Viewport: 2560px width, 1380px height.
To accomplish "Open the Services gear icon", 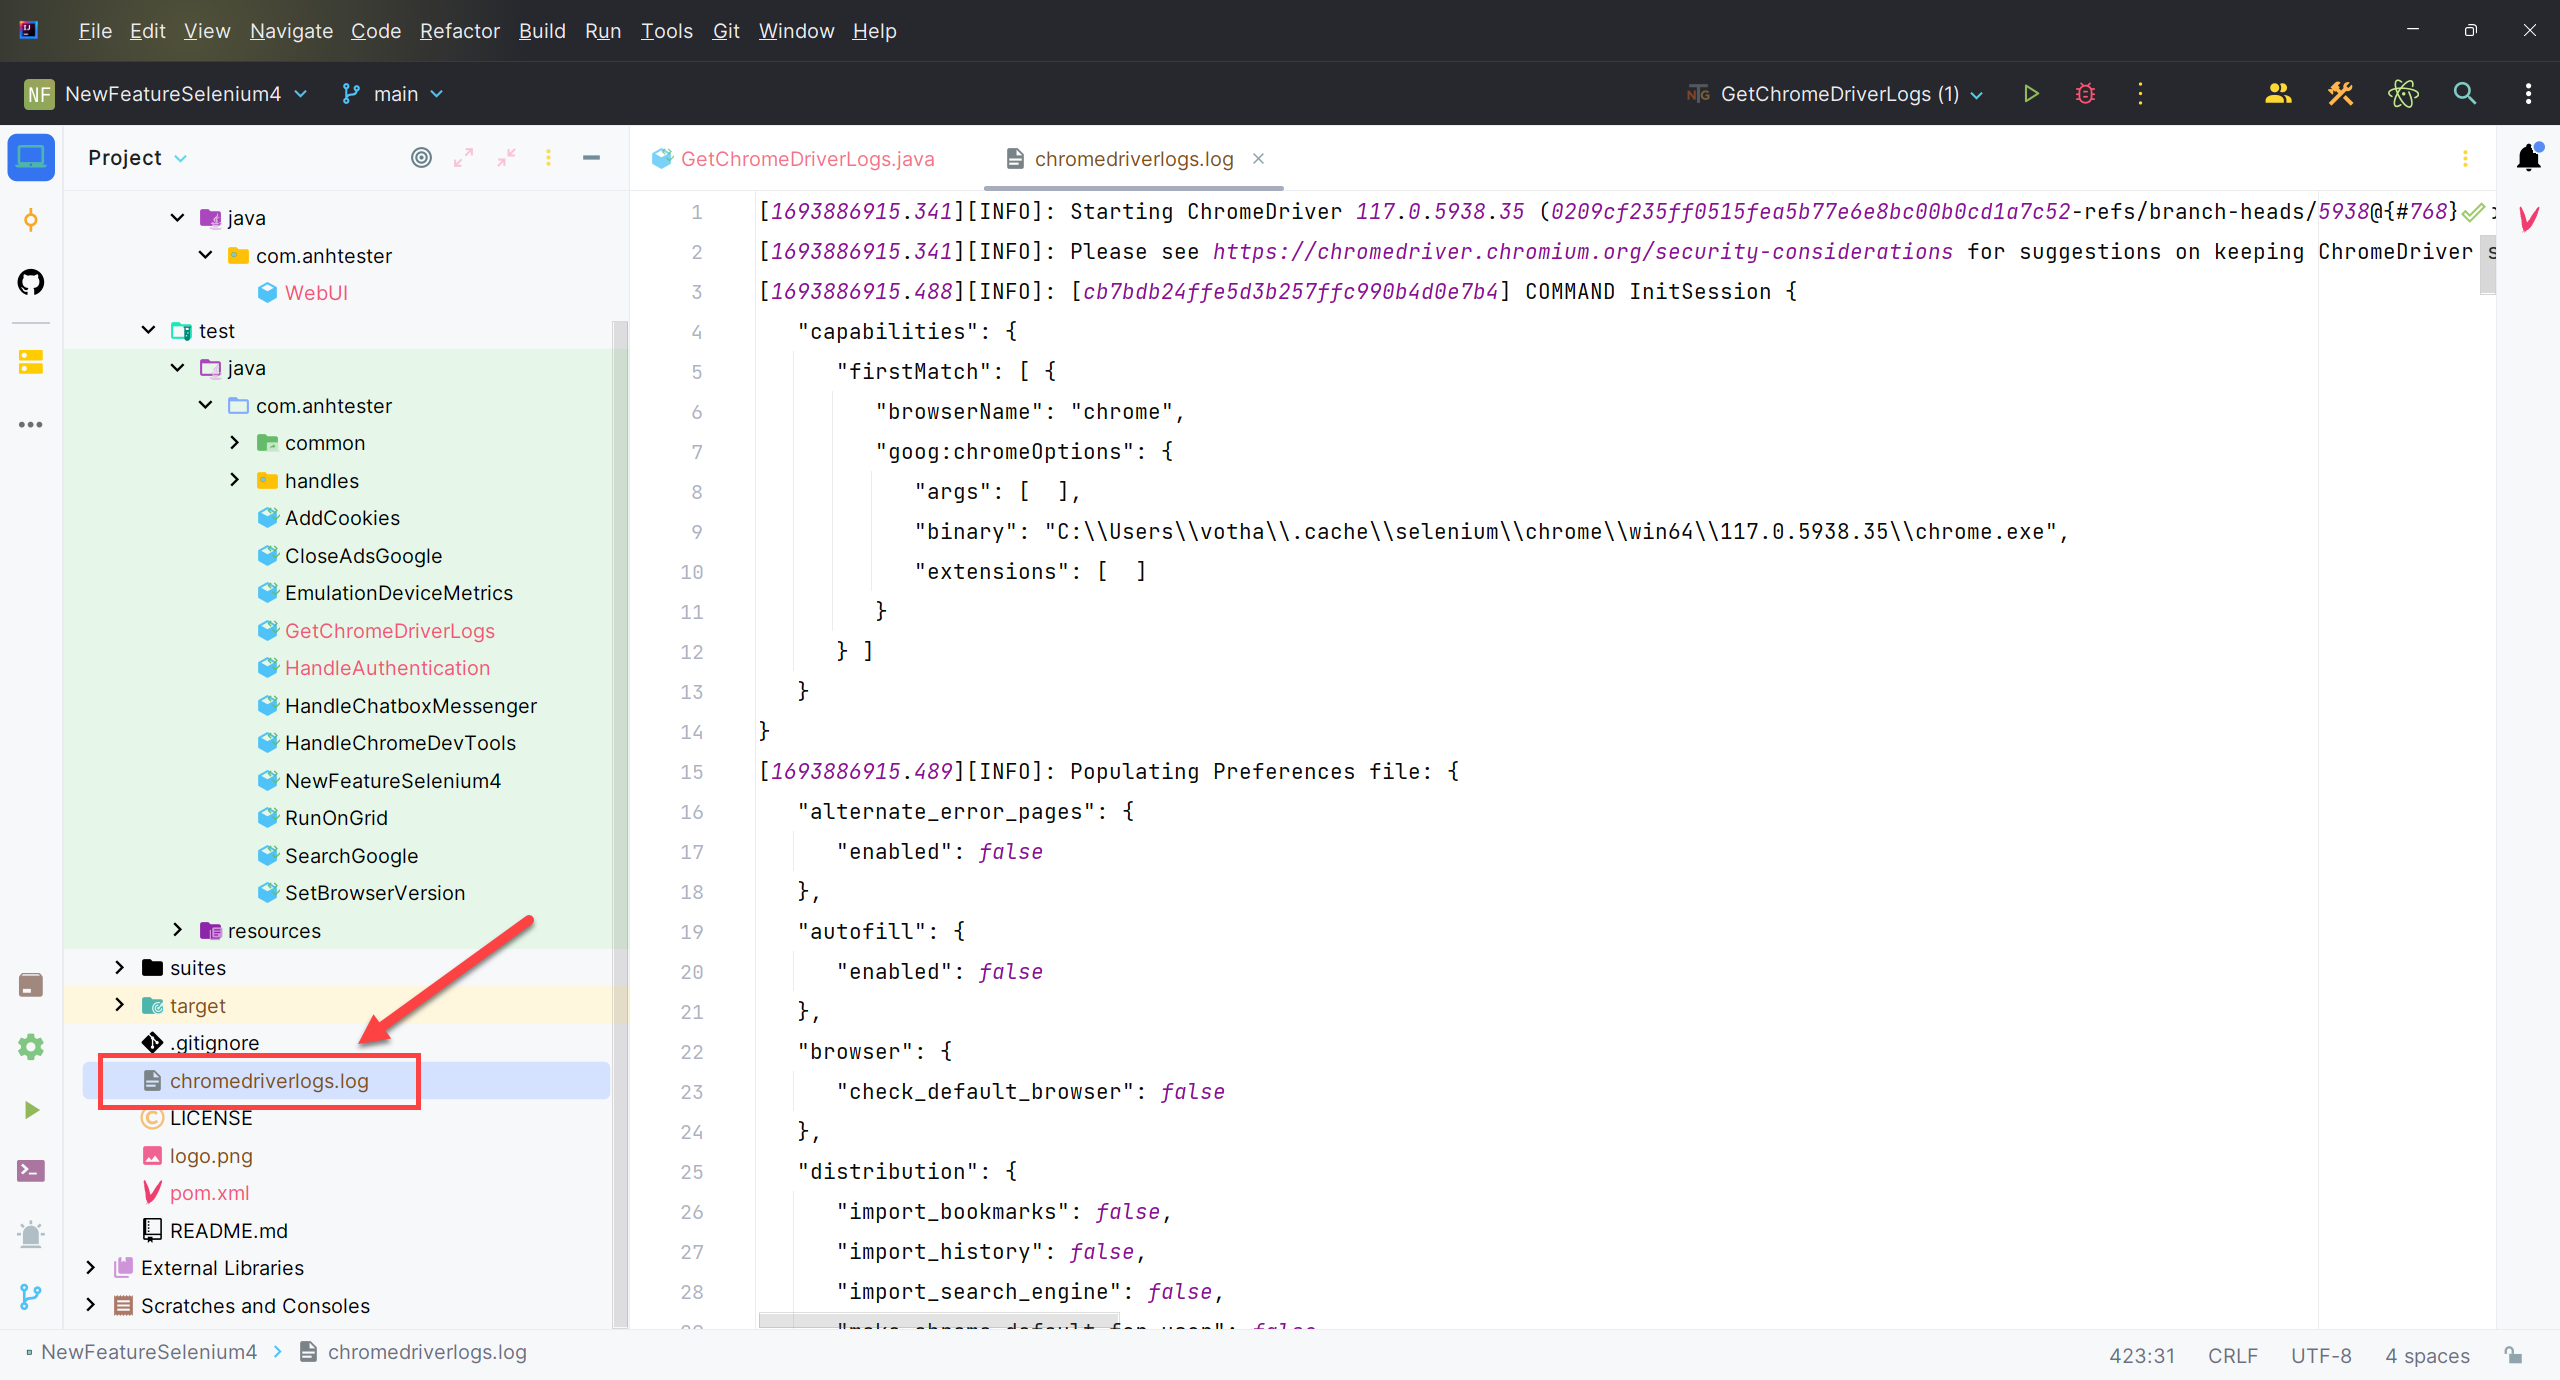I will (x=31, y=1047).
